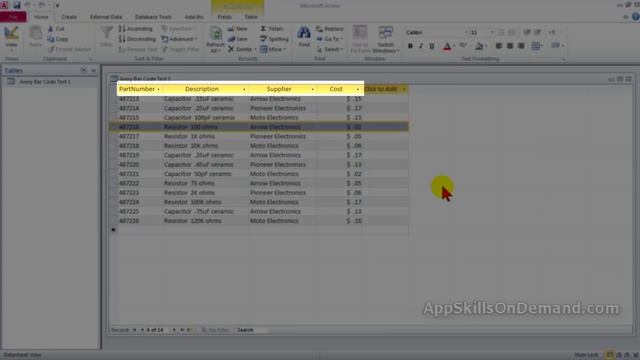Click Size to Fit Form
The image size is (640, 360).
(x=360, y=39)
